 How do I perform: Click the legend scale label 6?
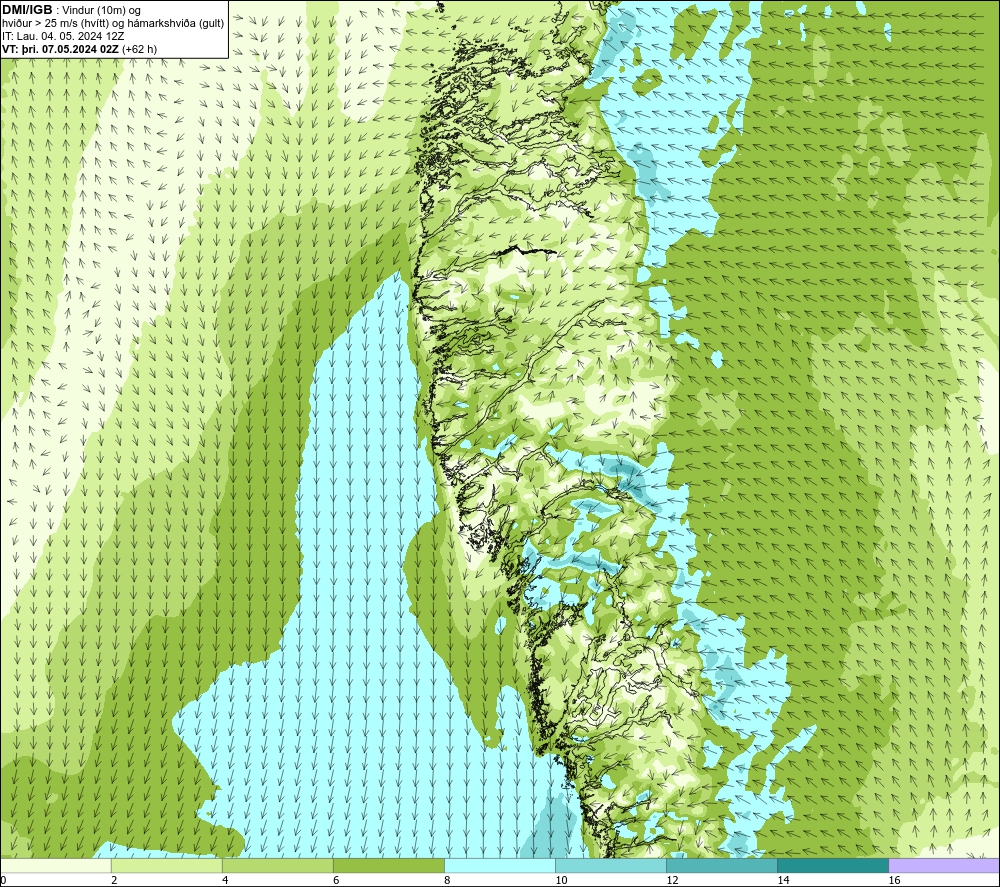[x=336, y=881]
